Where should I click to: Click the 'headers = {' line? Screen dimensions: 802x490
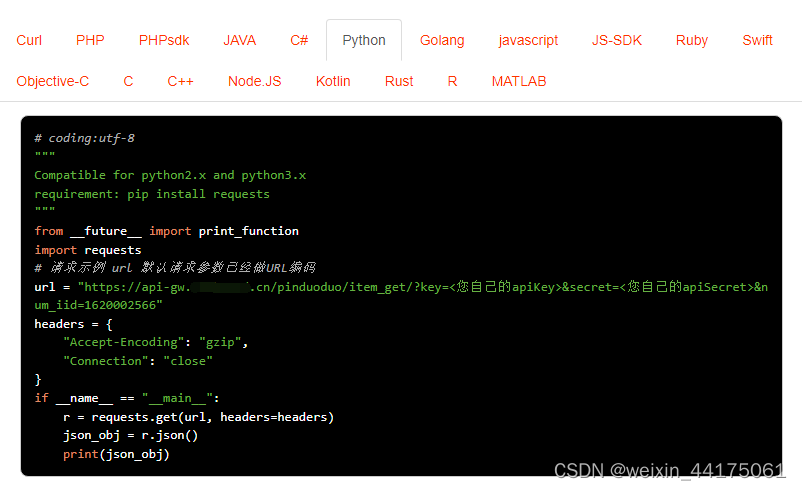click(73, 324)
